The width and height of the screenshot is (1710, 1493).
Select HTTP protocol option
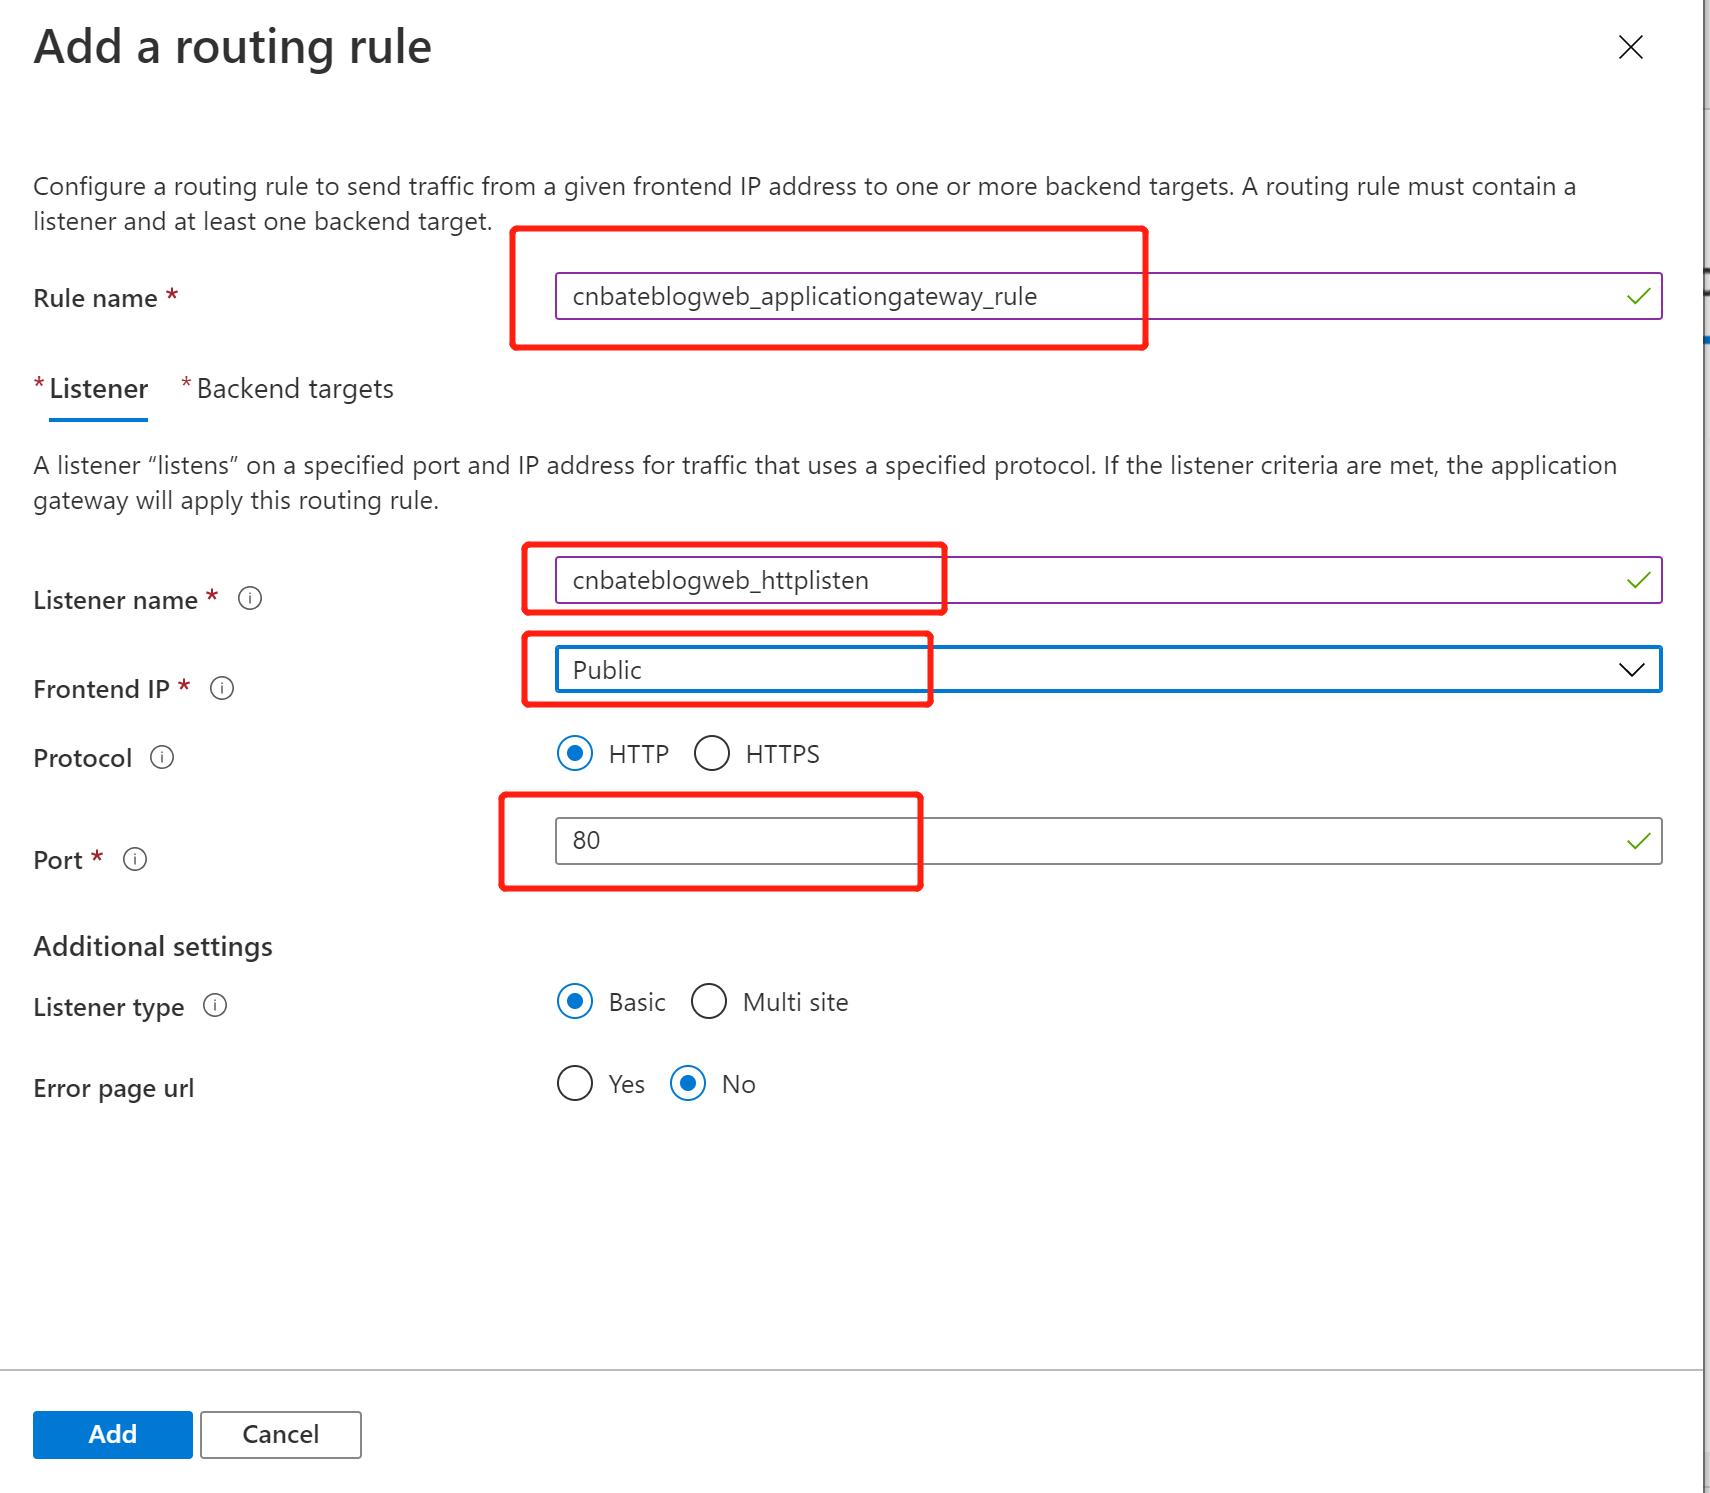574,754
